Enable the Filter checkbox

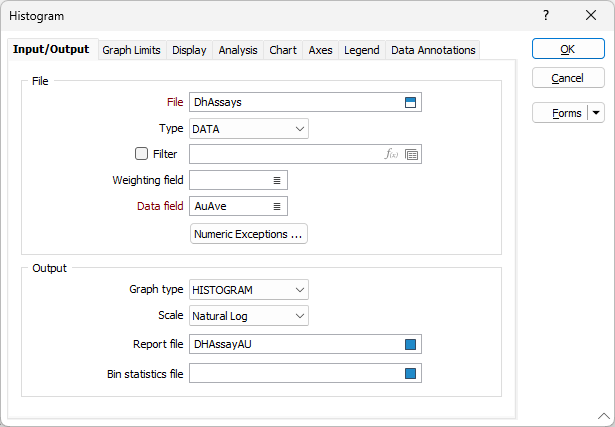click(x=141, y=154)
